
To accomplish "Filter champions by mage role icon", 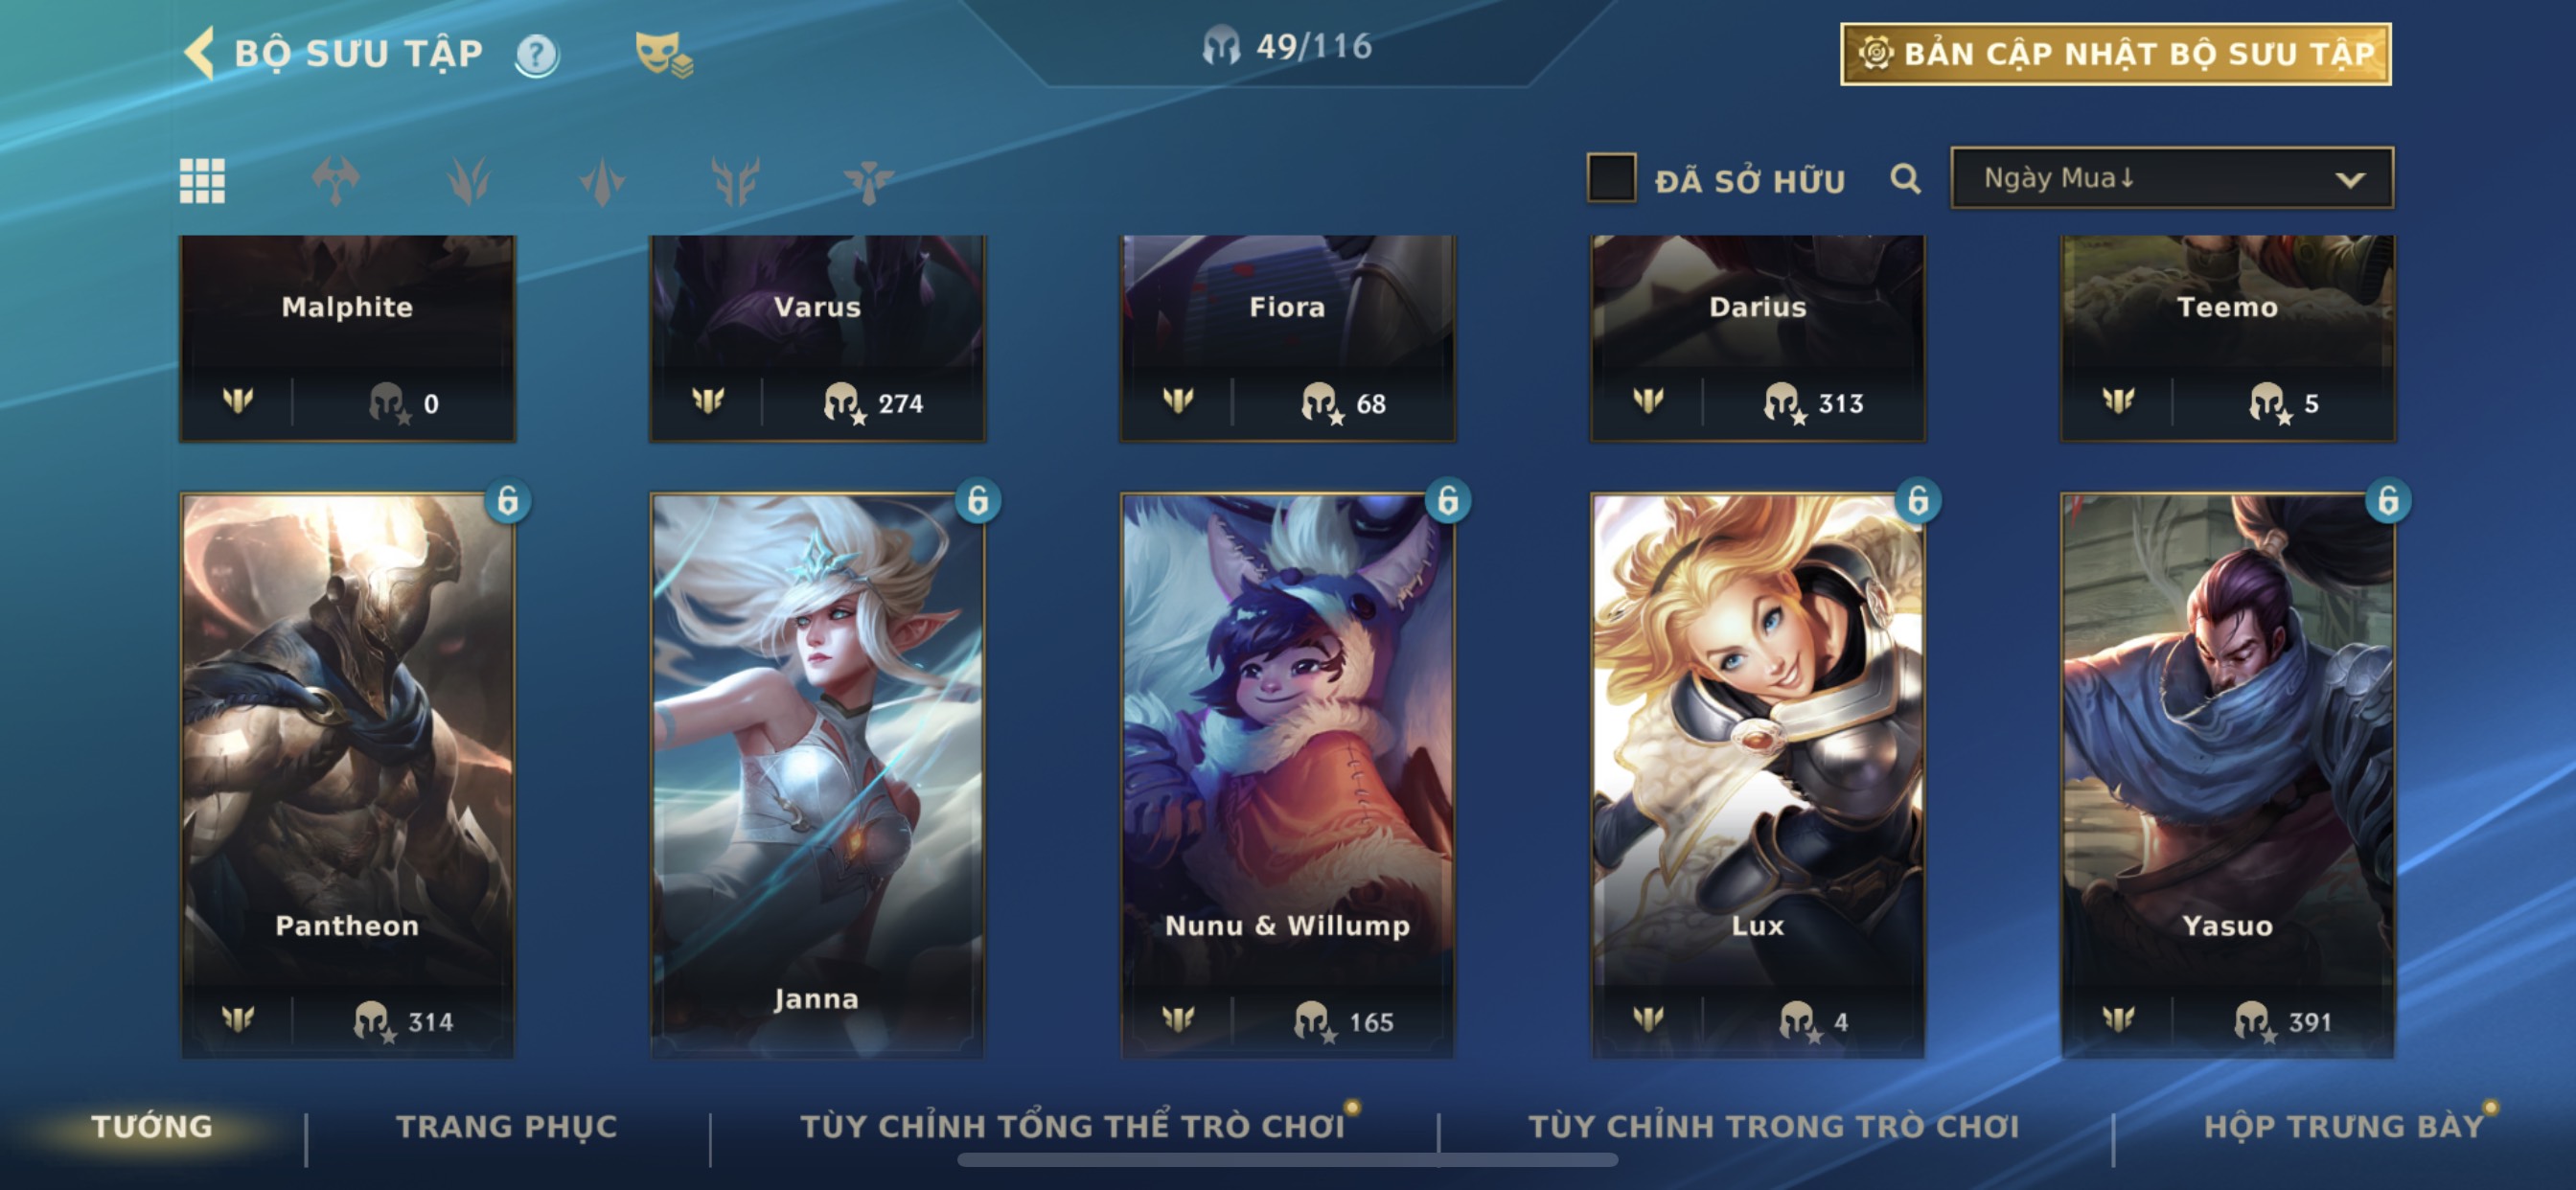I will tap(468, 181).
